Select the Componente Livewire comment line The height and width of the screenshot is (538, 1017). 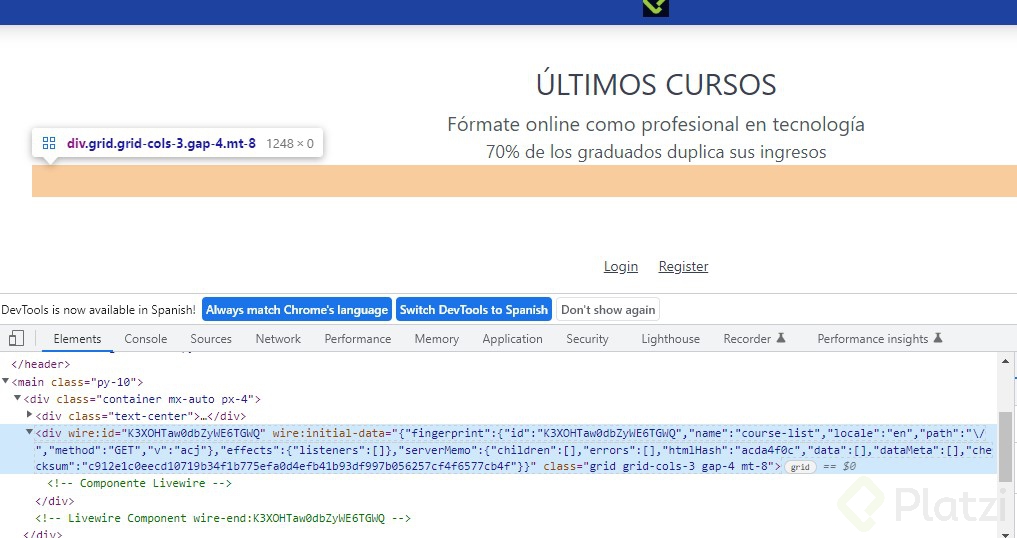(x=139, y=483)
